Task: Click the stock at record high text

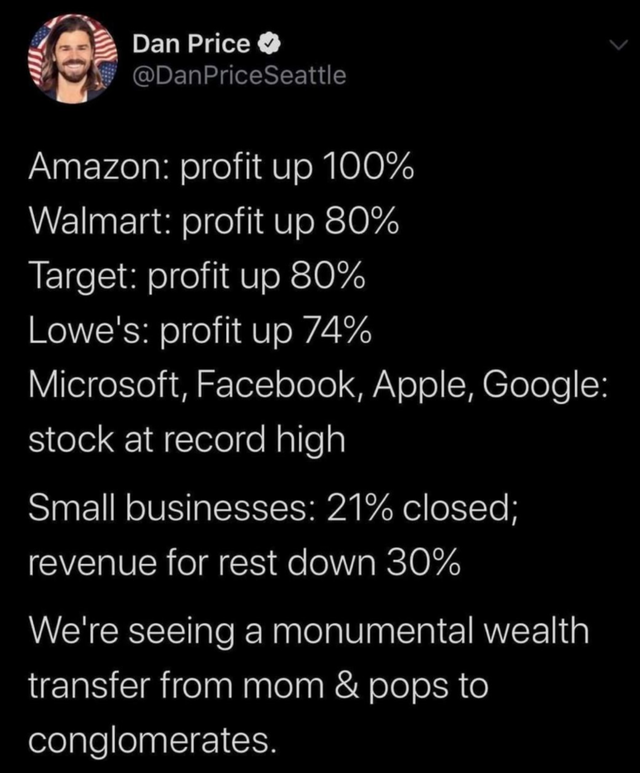Action: click(187, 440)
